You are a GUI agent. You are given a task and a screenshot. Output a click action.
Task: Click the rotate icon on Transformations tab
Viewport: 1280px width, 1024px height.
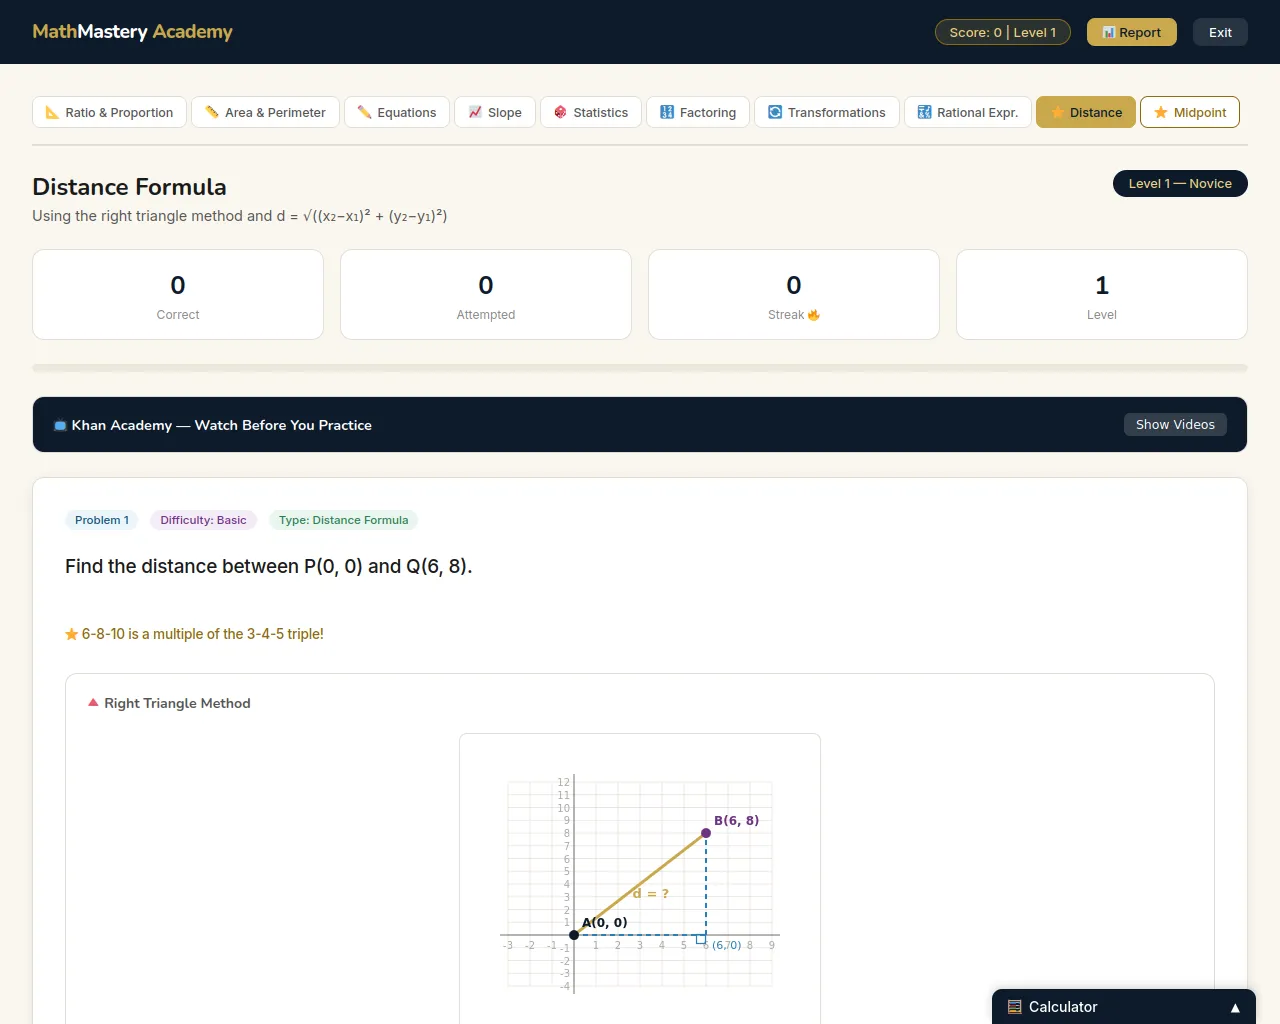775,112
